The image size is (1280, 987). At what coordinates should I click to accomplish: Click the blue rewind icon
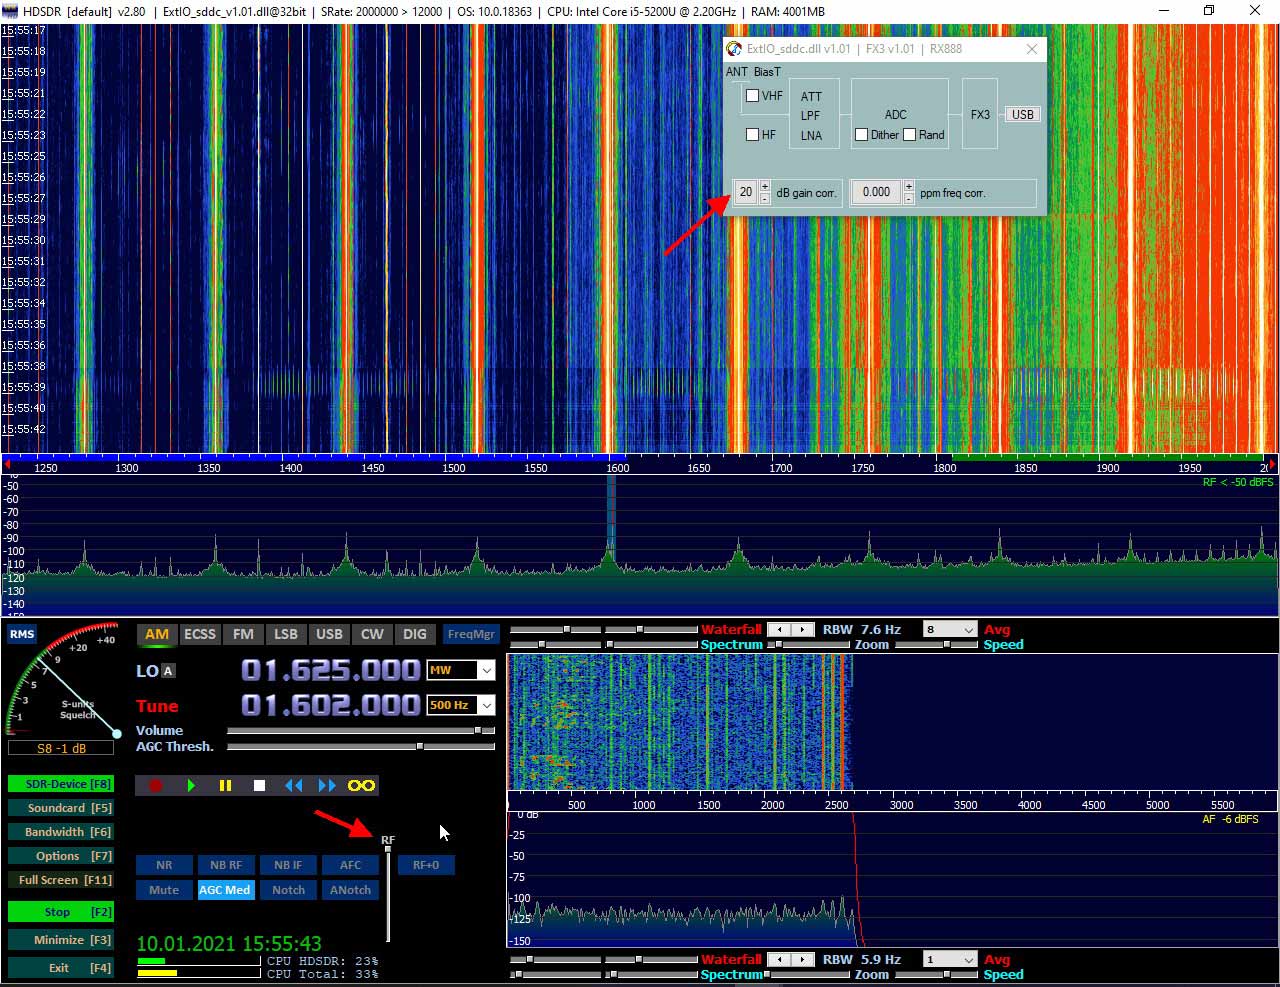(x=294, y=786)
